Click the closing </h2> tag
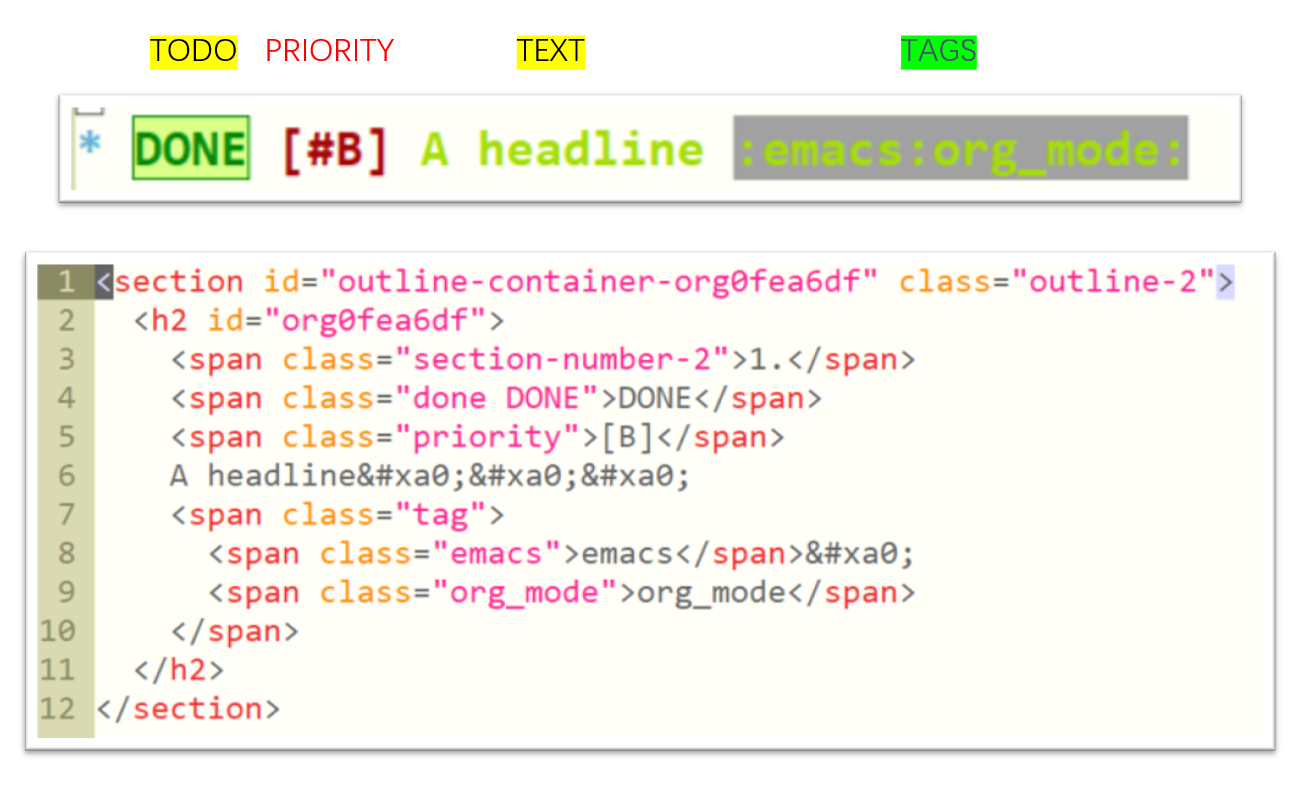 (x=179, y=670)
